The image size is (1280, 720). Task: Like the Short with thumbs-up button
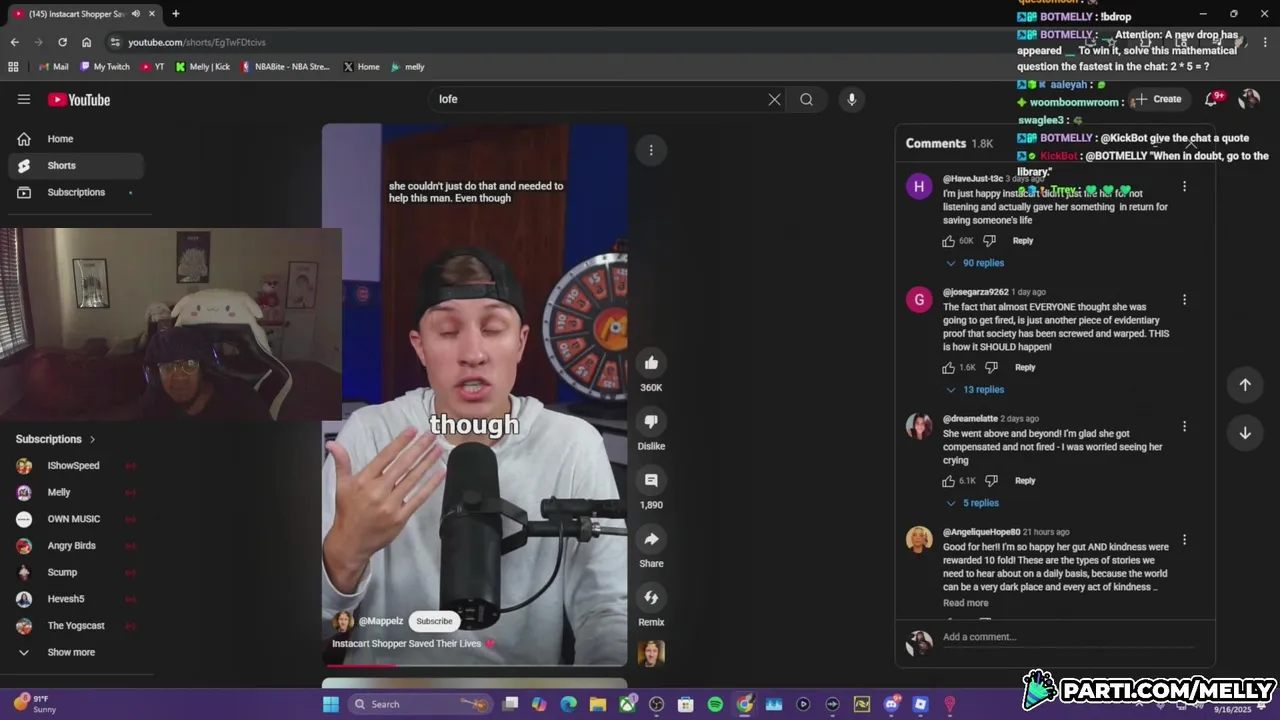click(x=651, y=363)
